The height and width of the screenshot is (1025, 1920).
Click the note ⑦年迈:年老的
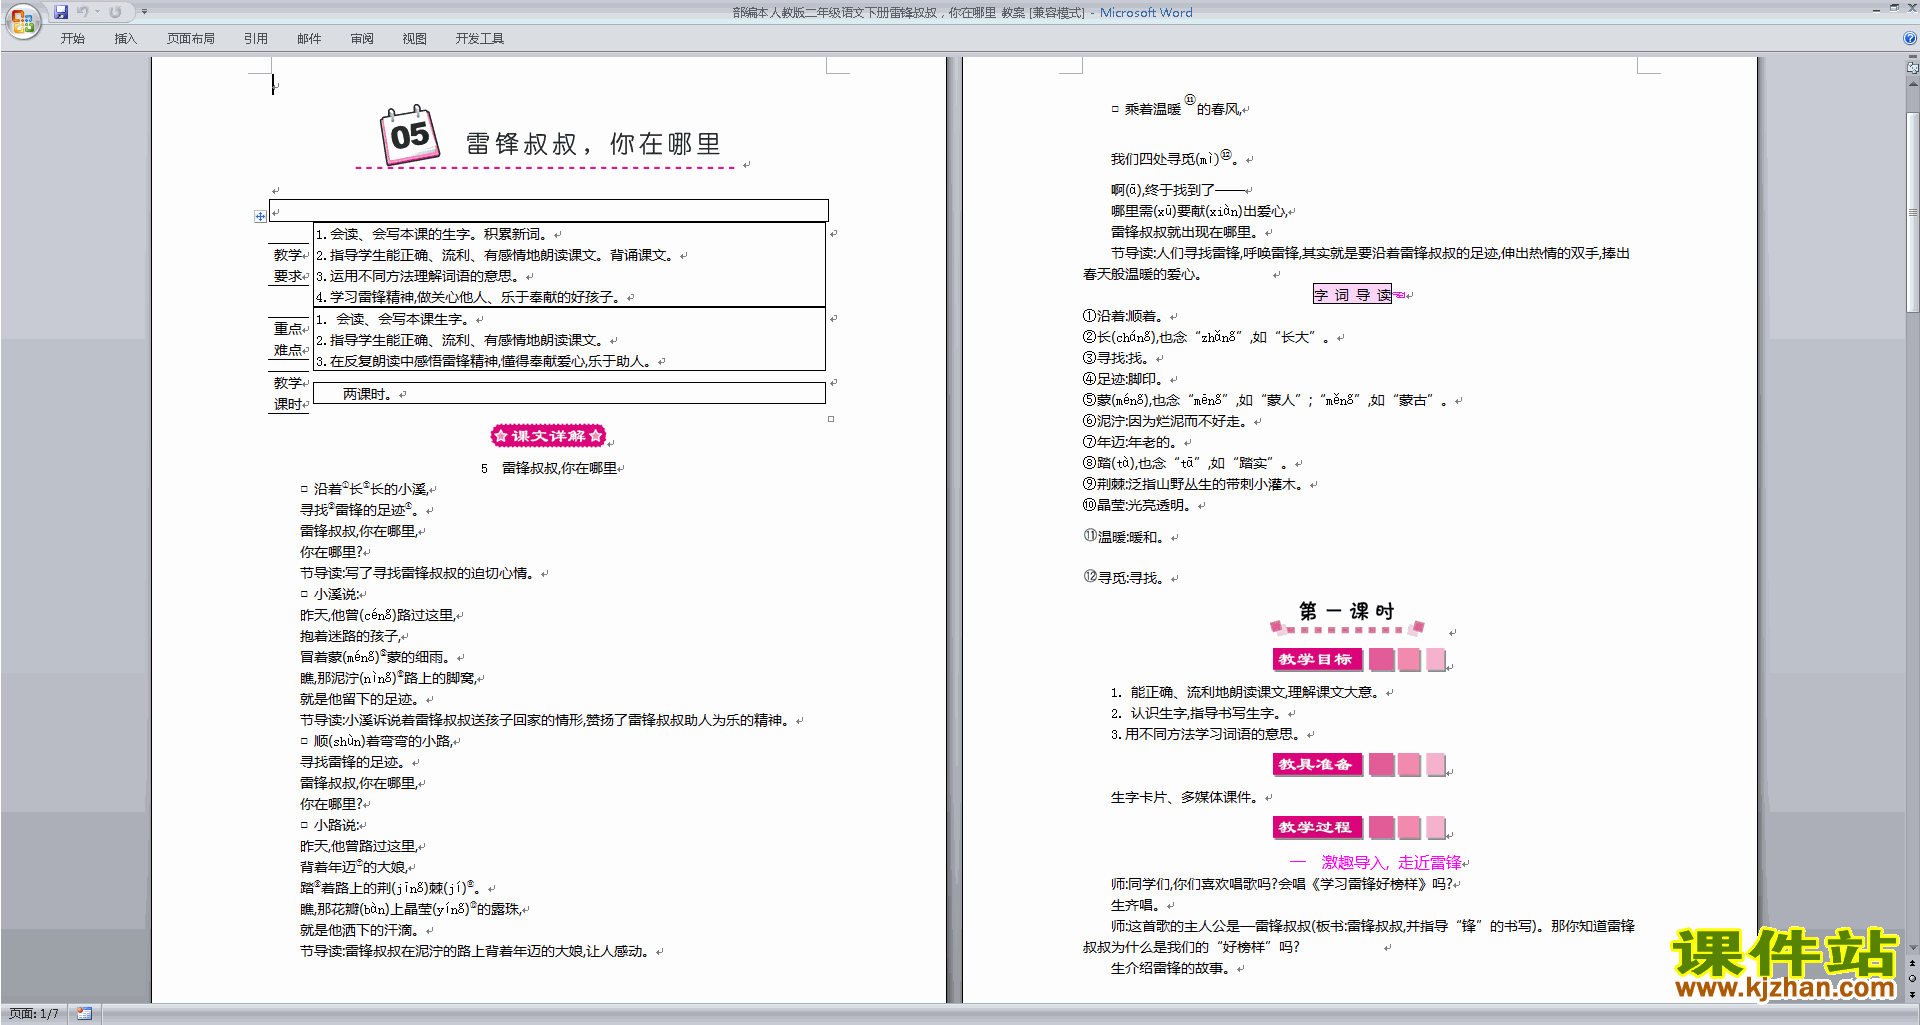pos(1131,442)
